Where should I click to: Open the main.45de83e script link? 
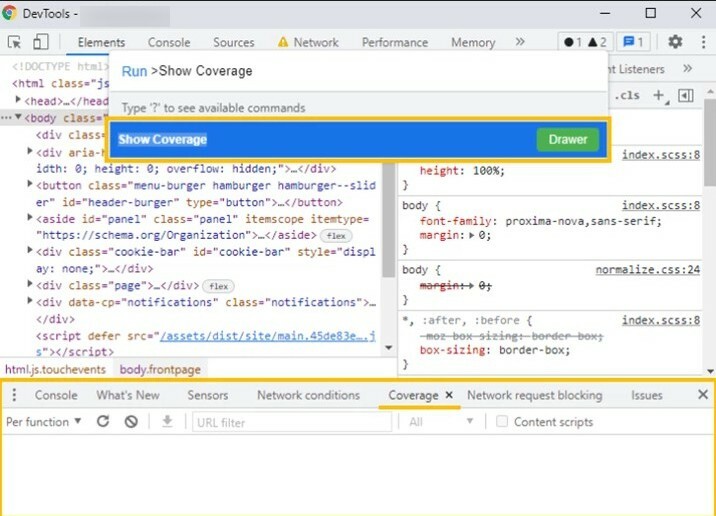(x=267, y=336)
